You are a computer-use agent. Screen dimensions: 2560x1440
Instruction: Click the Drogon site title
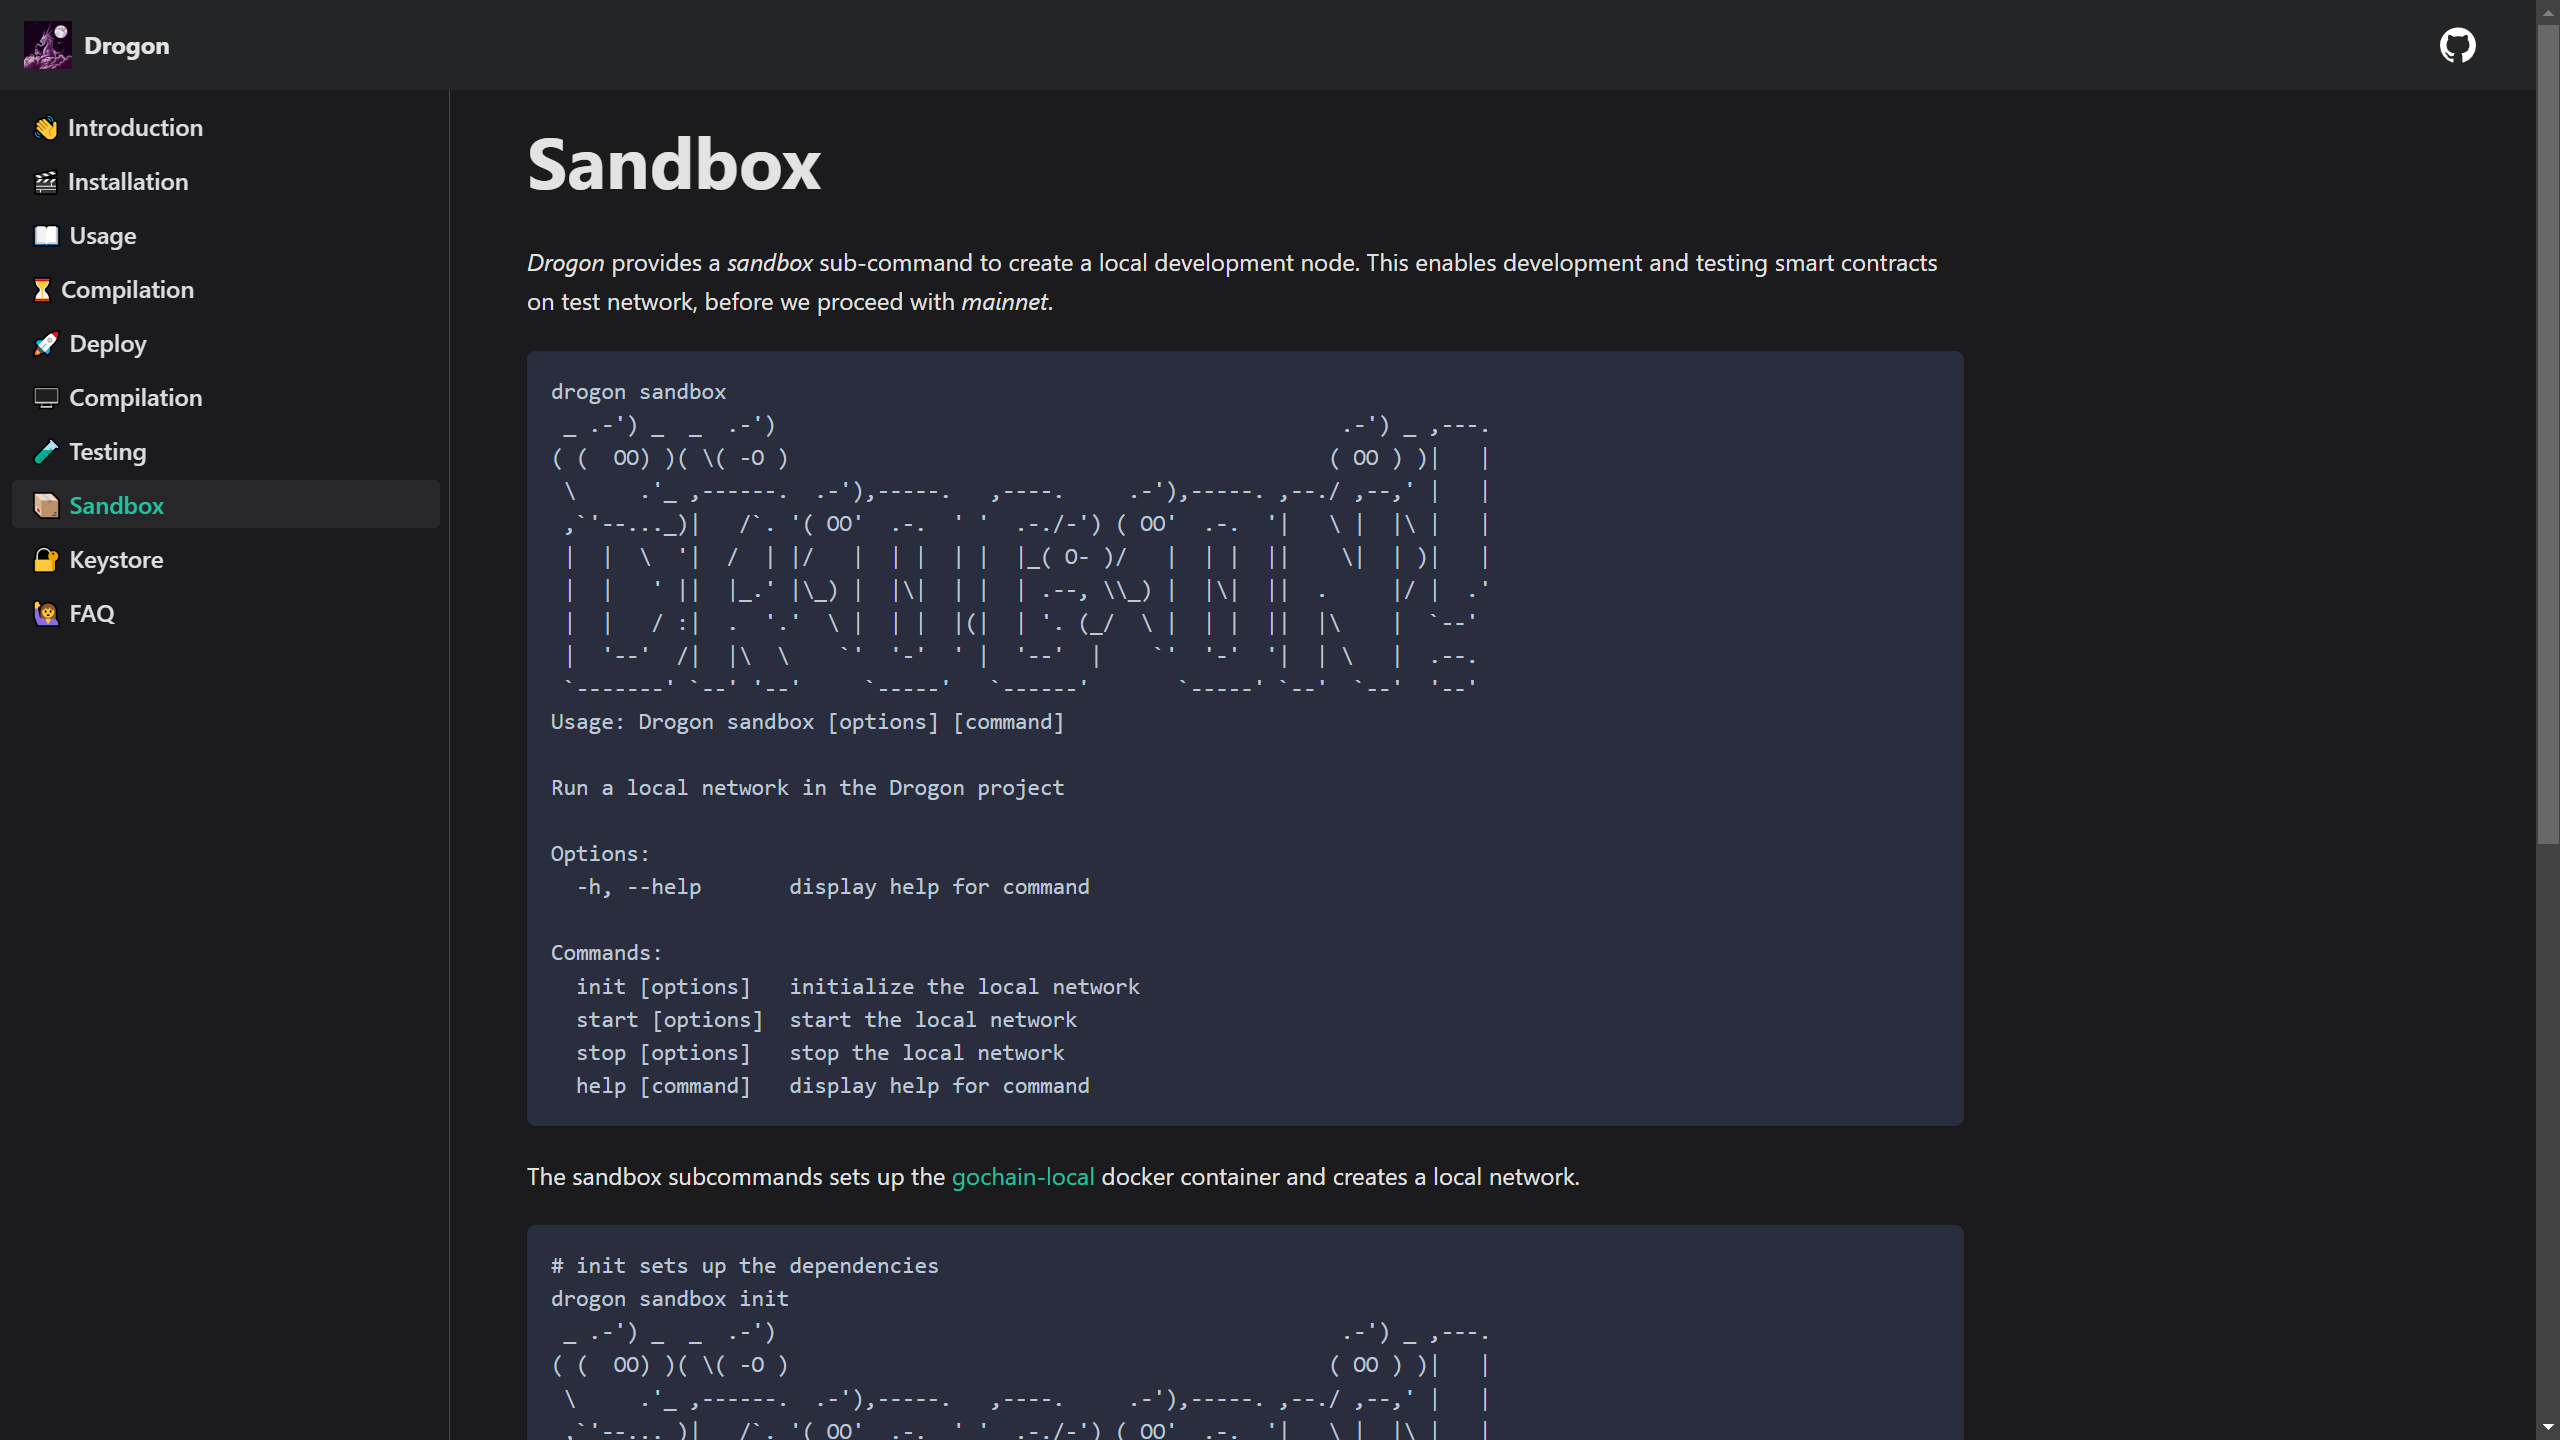click(127, 46)
